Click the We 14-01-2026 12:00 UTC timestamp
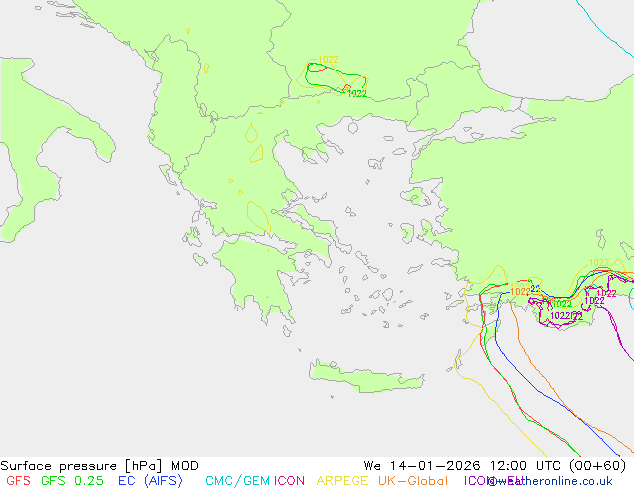Image resolution: width=634 pixels, height=490 pixels. tap(495, 466)
